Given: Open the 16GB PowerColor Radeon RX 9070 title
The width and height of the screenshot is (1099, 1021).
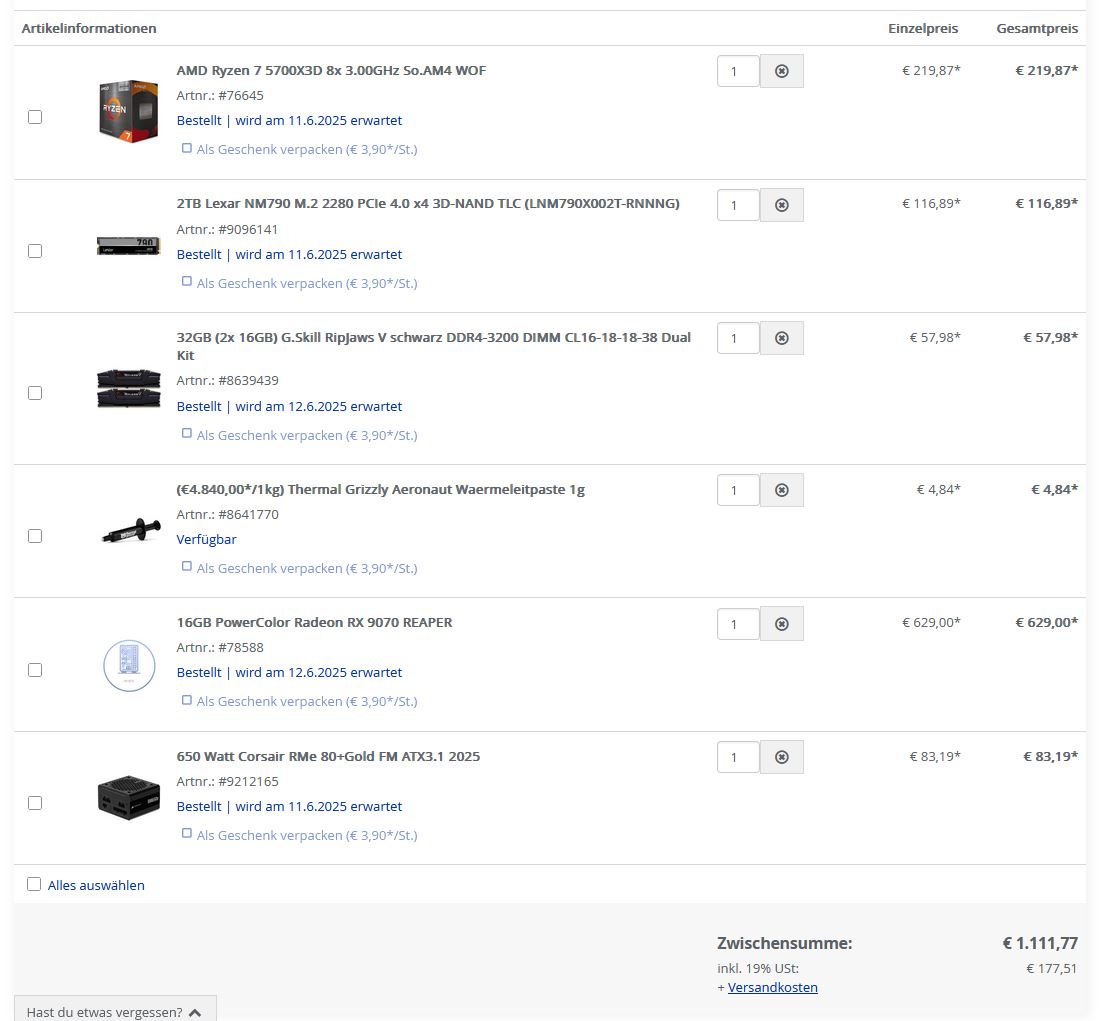Looking at the screenshot, I should 314,622.
